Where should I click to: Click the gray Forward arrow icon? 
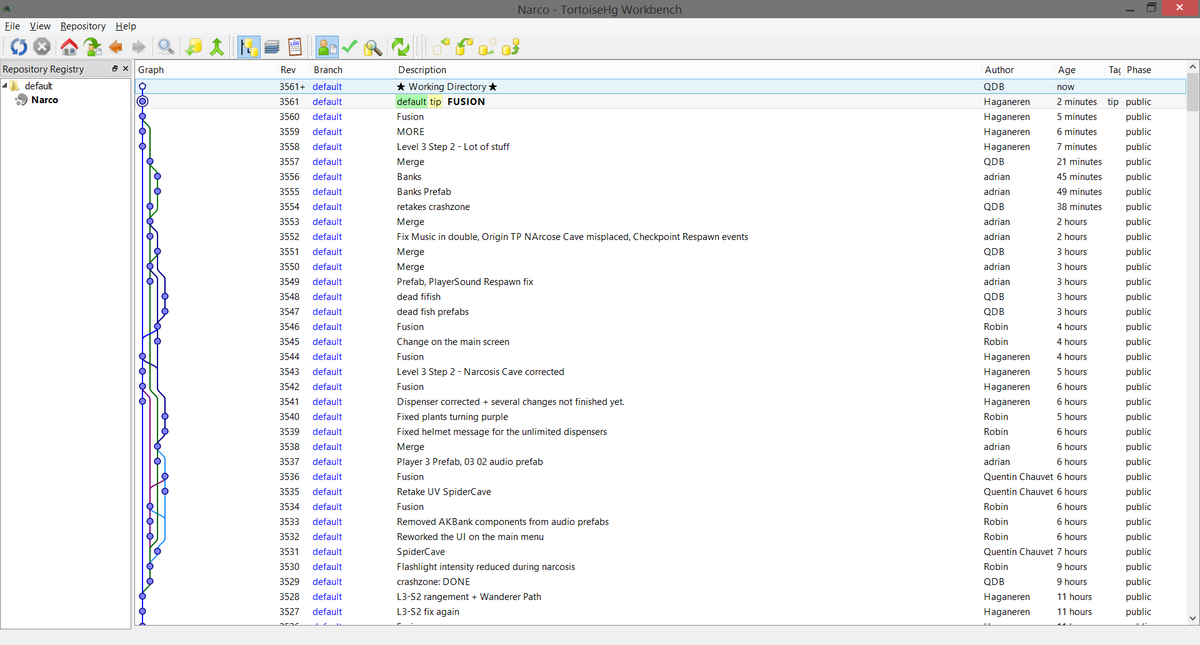tap(139, 47)
